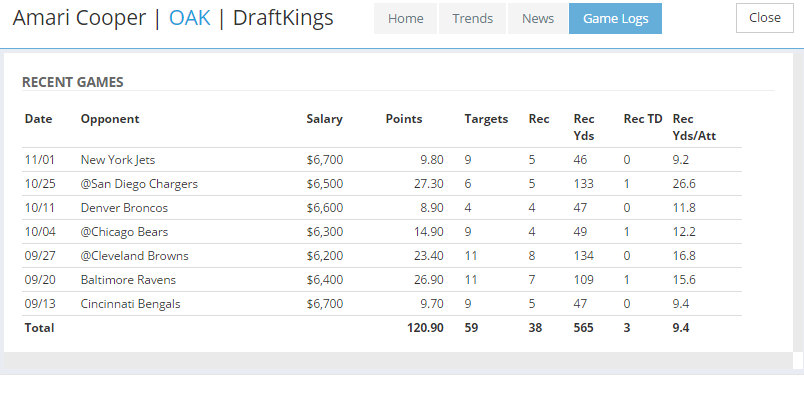
Task: Open the News tab
Action: (538, 18)
